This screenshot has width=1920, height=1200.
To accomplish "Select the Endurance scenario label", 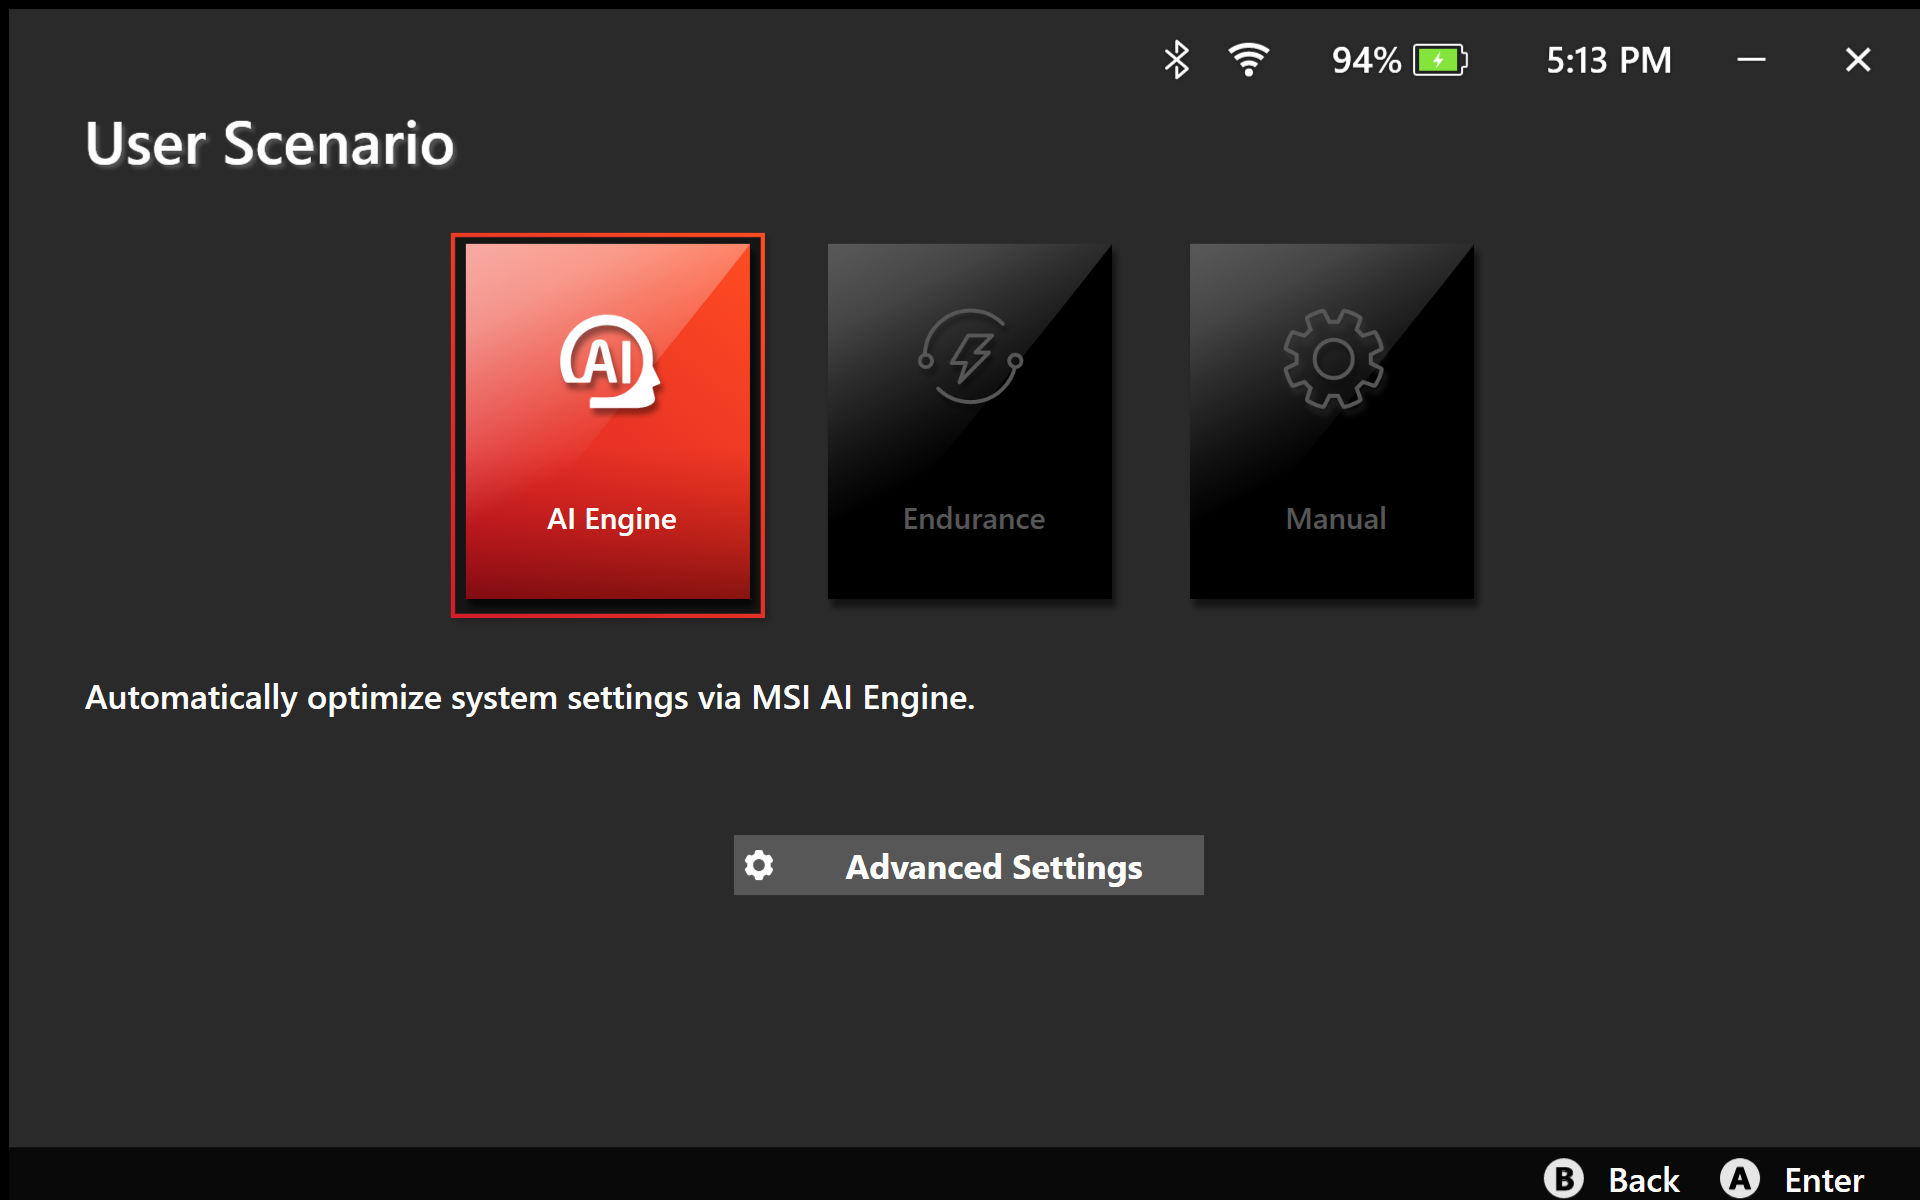I will [973, 519].
